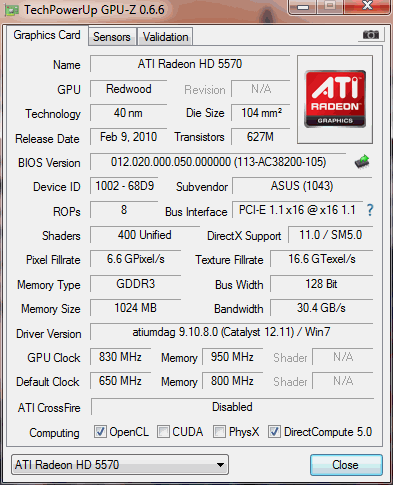Click the Bandwidth field 30.4 GB/s
Screen dimensions: 393x485
tap(322, 308)
